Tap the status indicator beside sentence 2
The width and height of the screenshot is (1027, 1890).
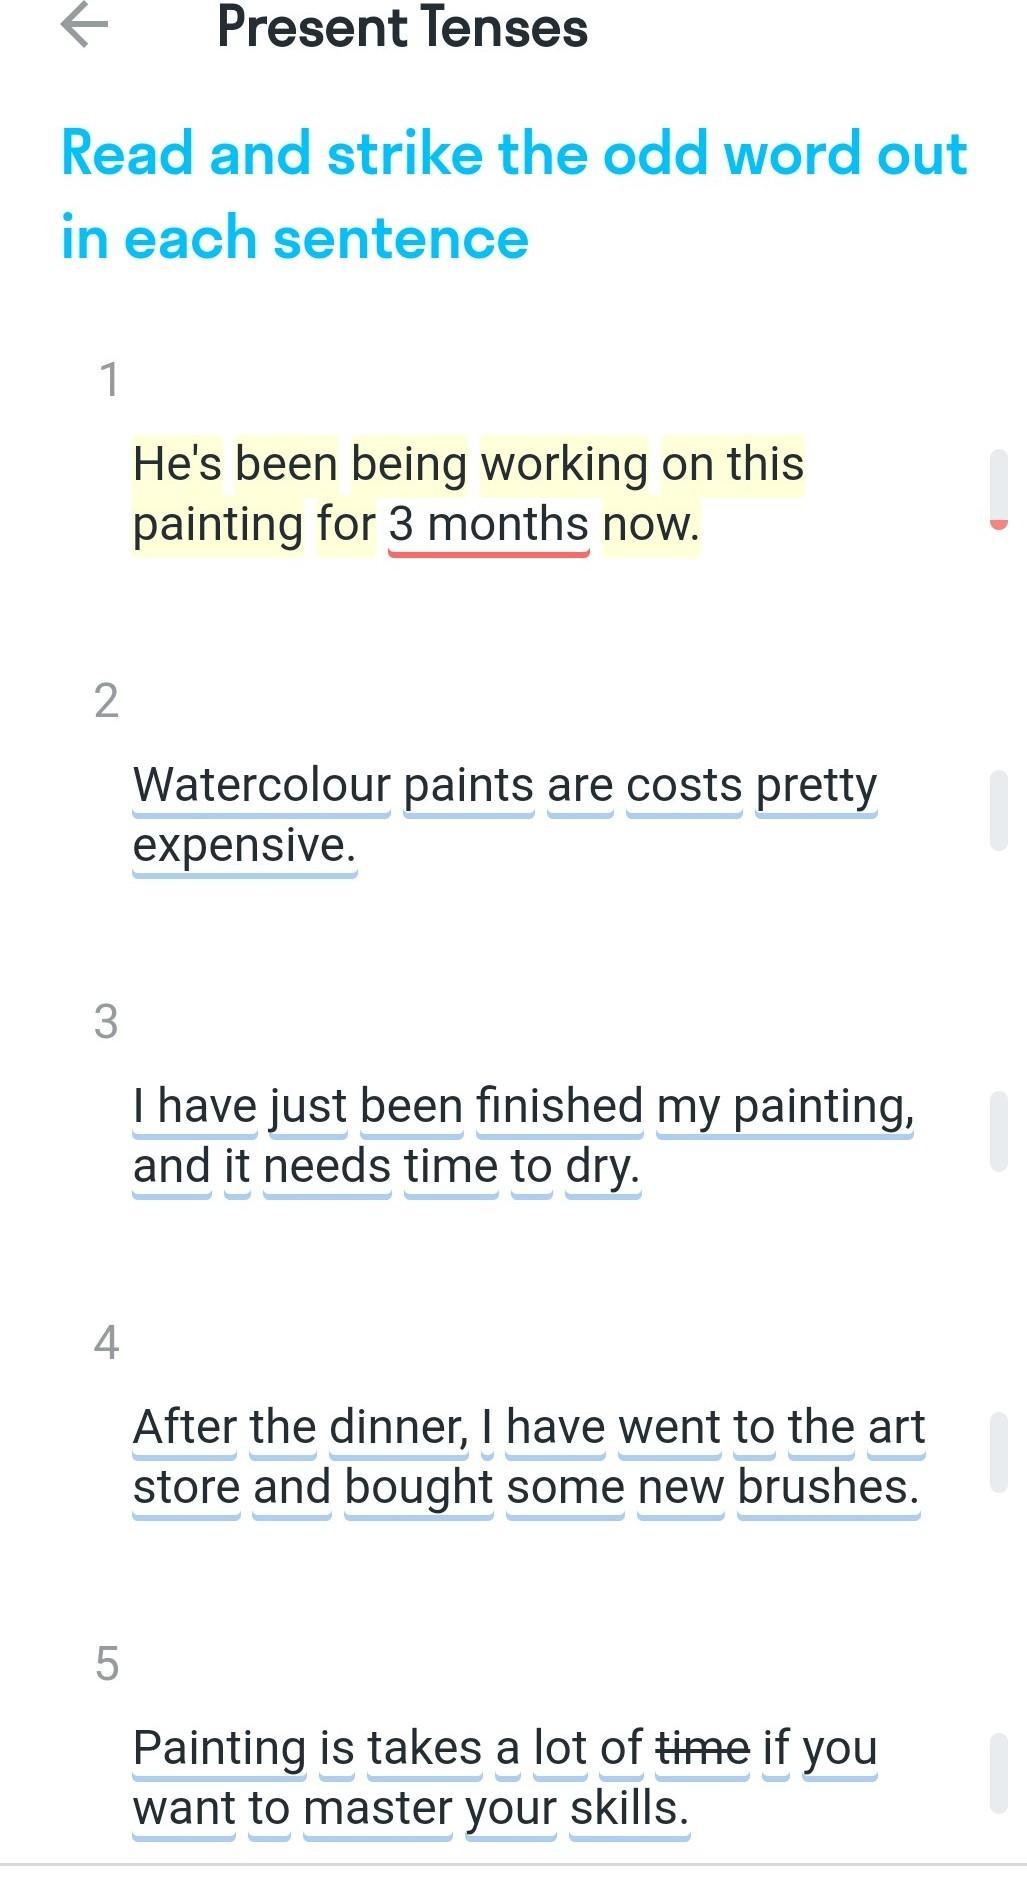998,810
